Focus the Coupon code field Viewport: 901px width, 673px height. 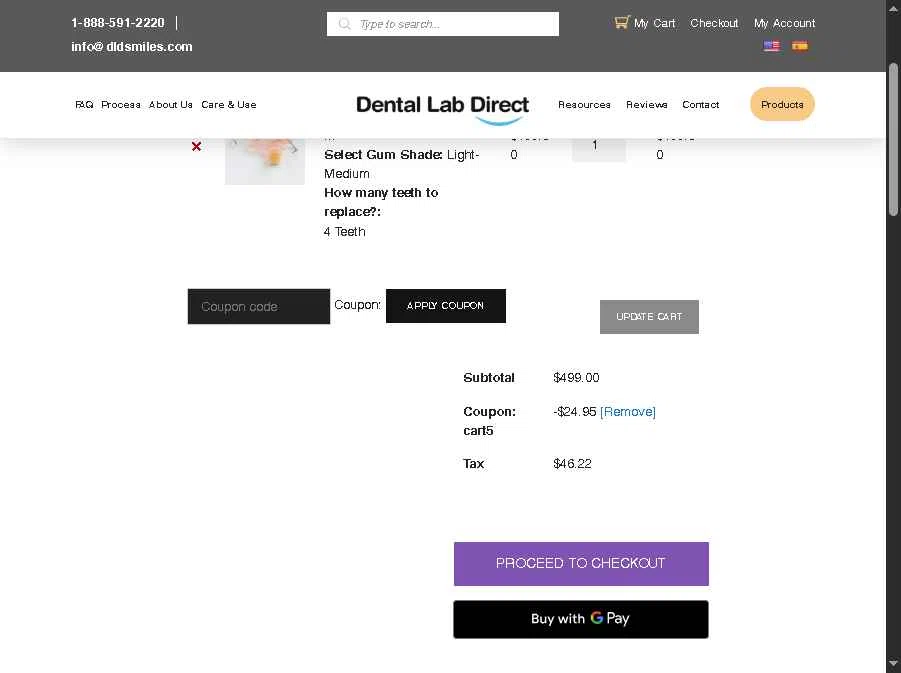(259, 306)
